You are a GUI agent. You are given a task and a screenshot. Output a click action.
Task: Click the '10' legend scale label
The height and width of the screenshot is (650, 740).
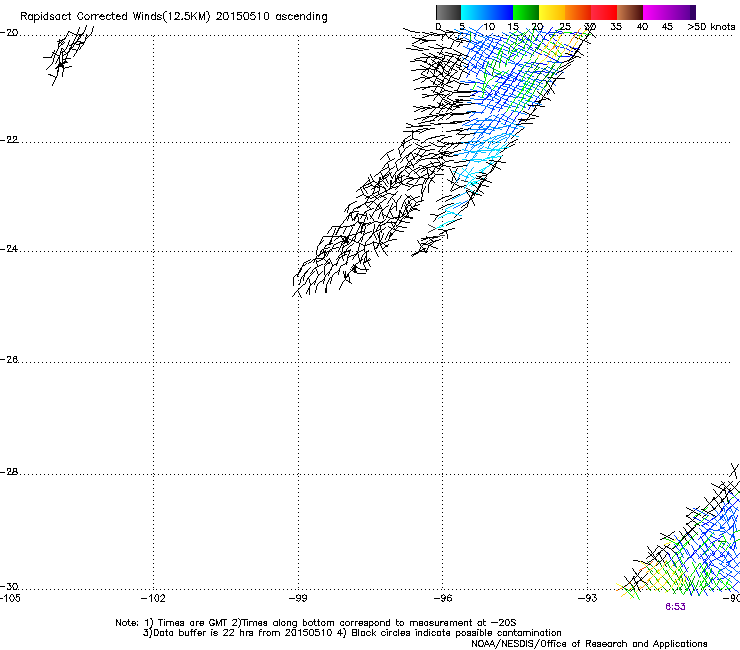pos(489,27)
